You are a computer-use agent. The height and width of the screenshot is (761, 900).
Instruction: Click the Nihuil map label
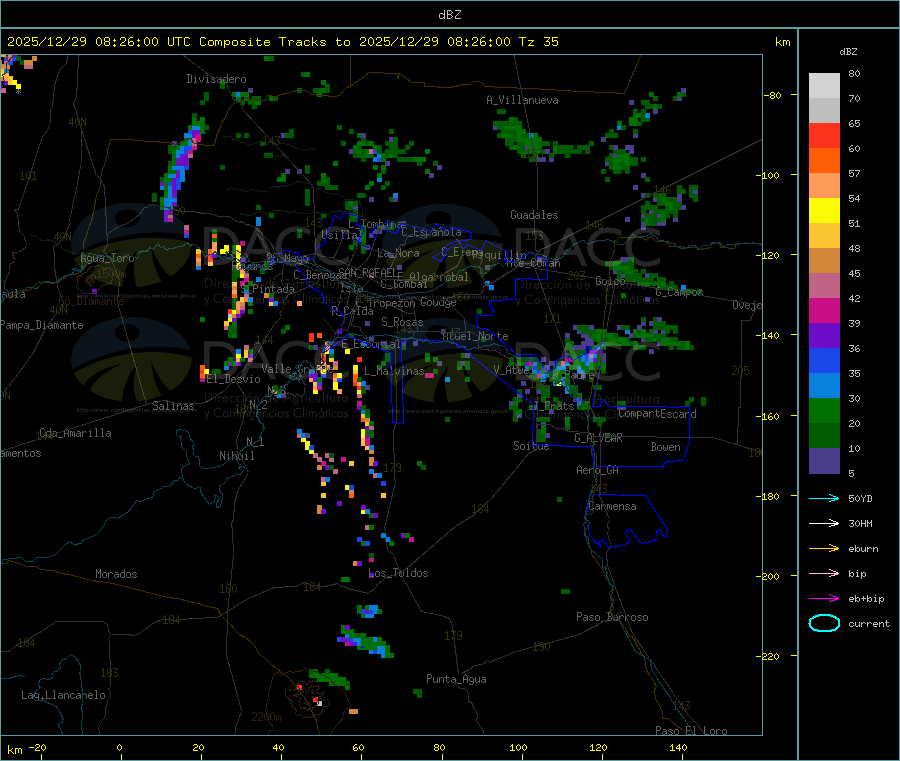pyautogui.click(x=236, y=456)
